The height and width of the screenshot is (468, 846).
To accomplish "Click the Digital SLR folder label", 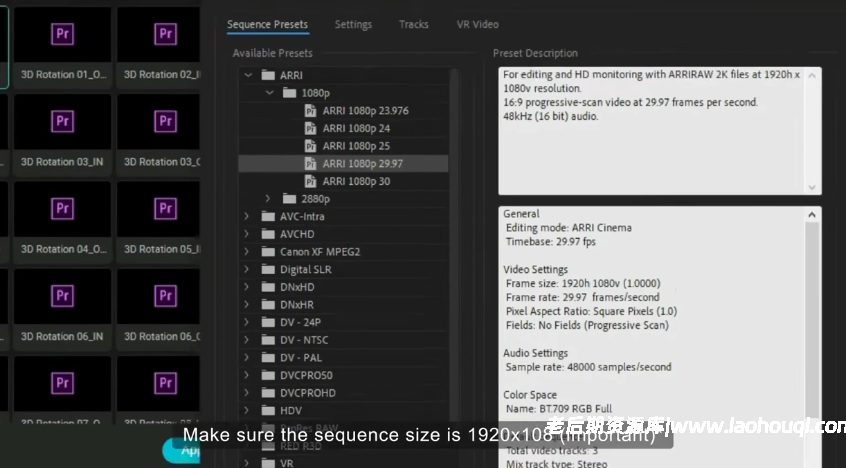I will [x=305, y=269].
